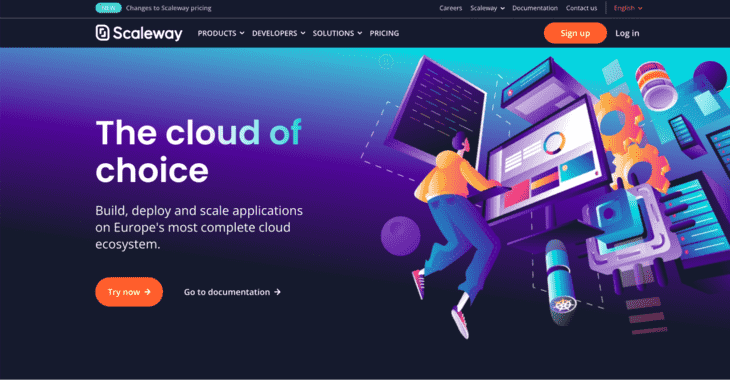Image resolution: width=730 pixels, height=380 pixels.
Task: Click the Log in link
Action: 627,33
